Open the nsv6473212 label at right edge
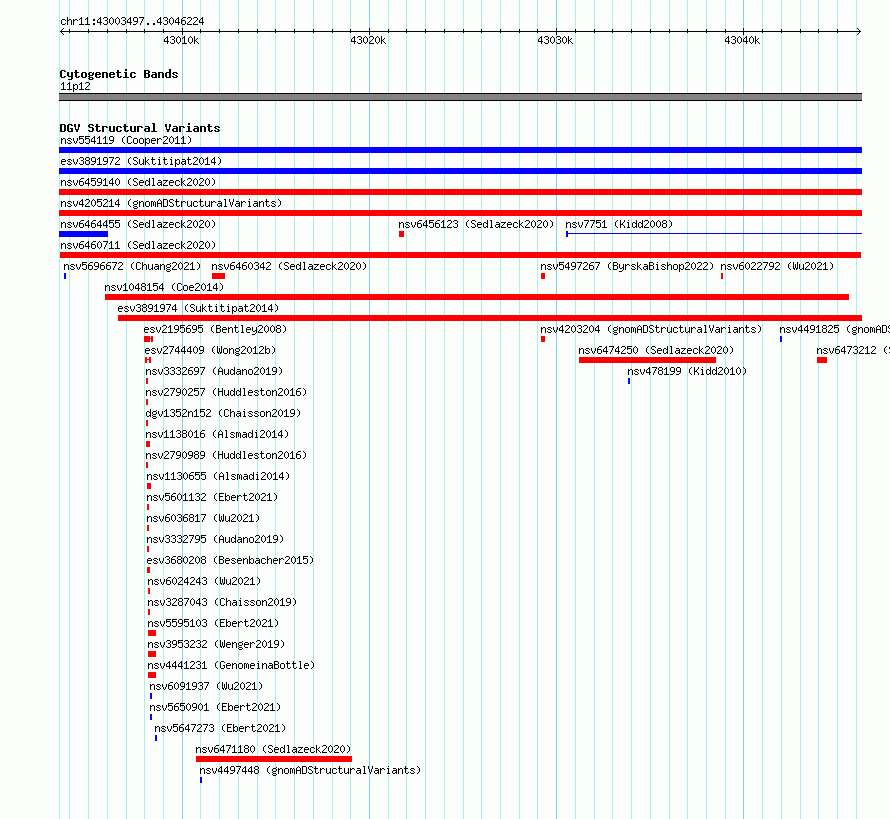Screen dimensions: 890x819 pos(853,350)
